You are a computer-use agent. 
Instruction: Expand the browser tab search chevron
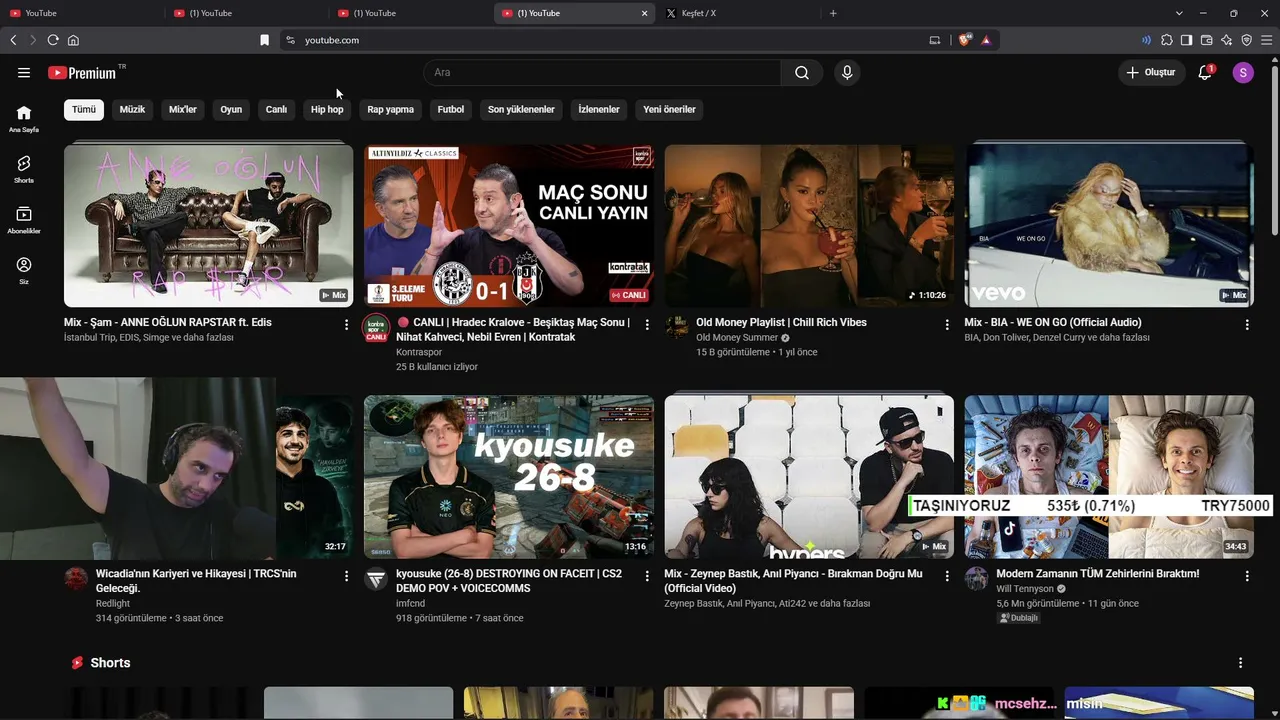click(x=1179, y=13)
